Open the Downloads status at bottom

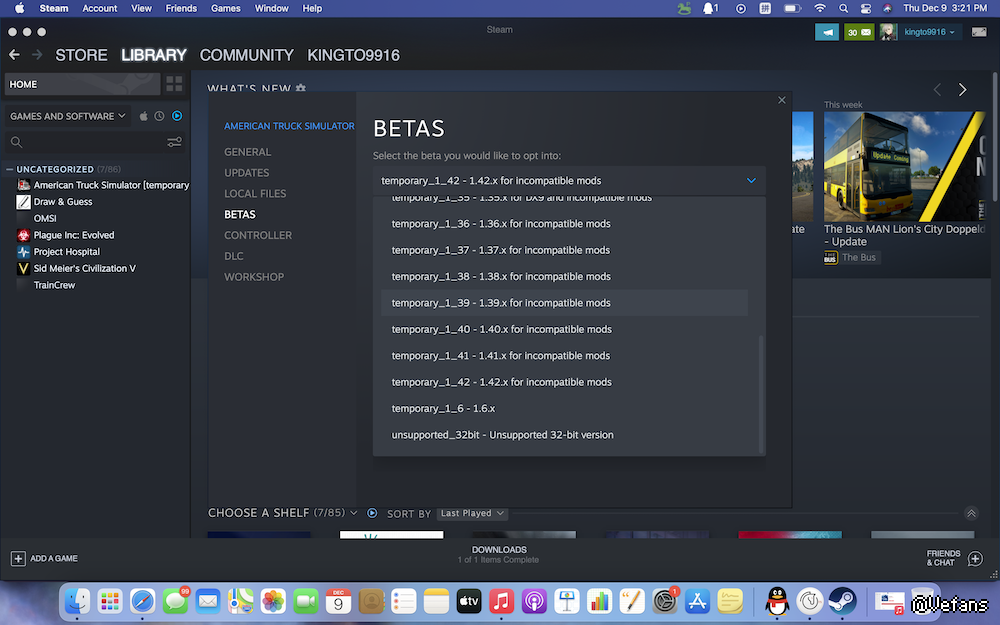499,554
